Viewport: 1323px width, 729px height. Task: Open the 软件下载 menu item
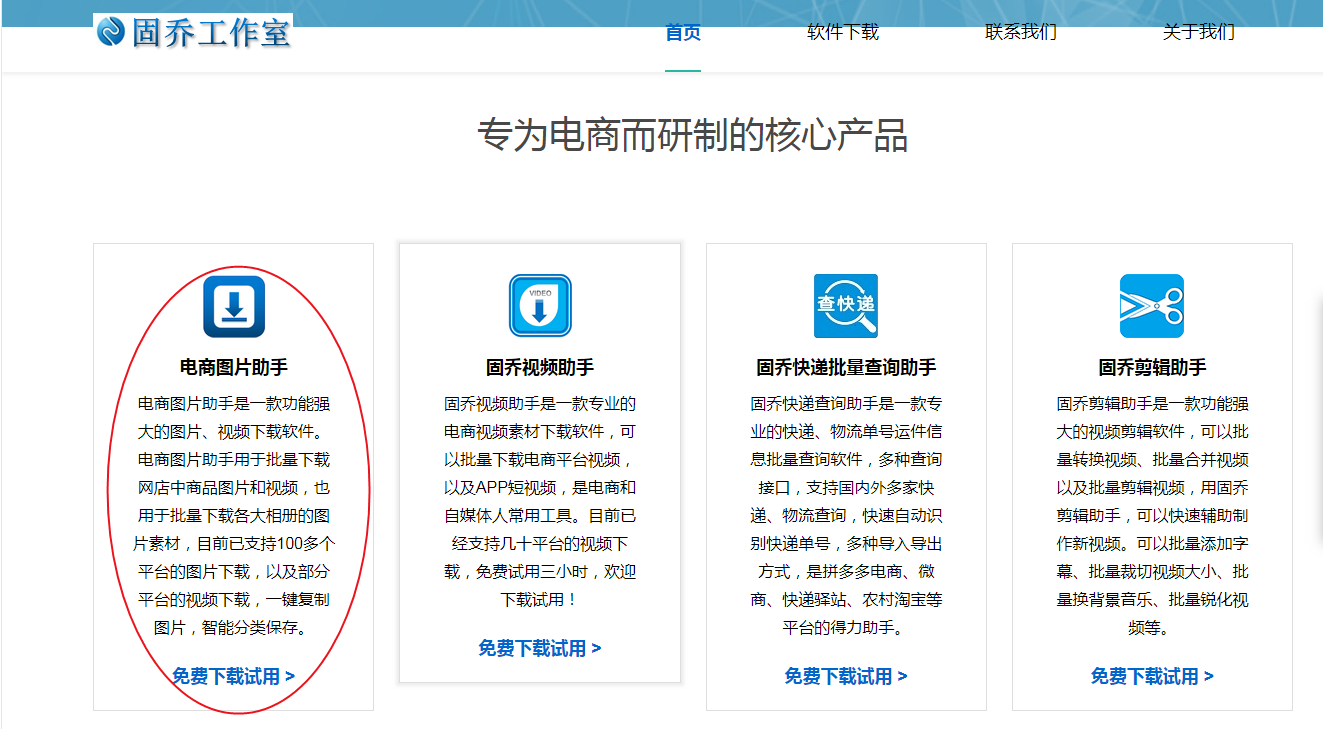click(x=843, y=32)
